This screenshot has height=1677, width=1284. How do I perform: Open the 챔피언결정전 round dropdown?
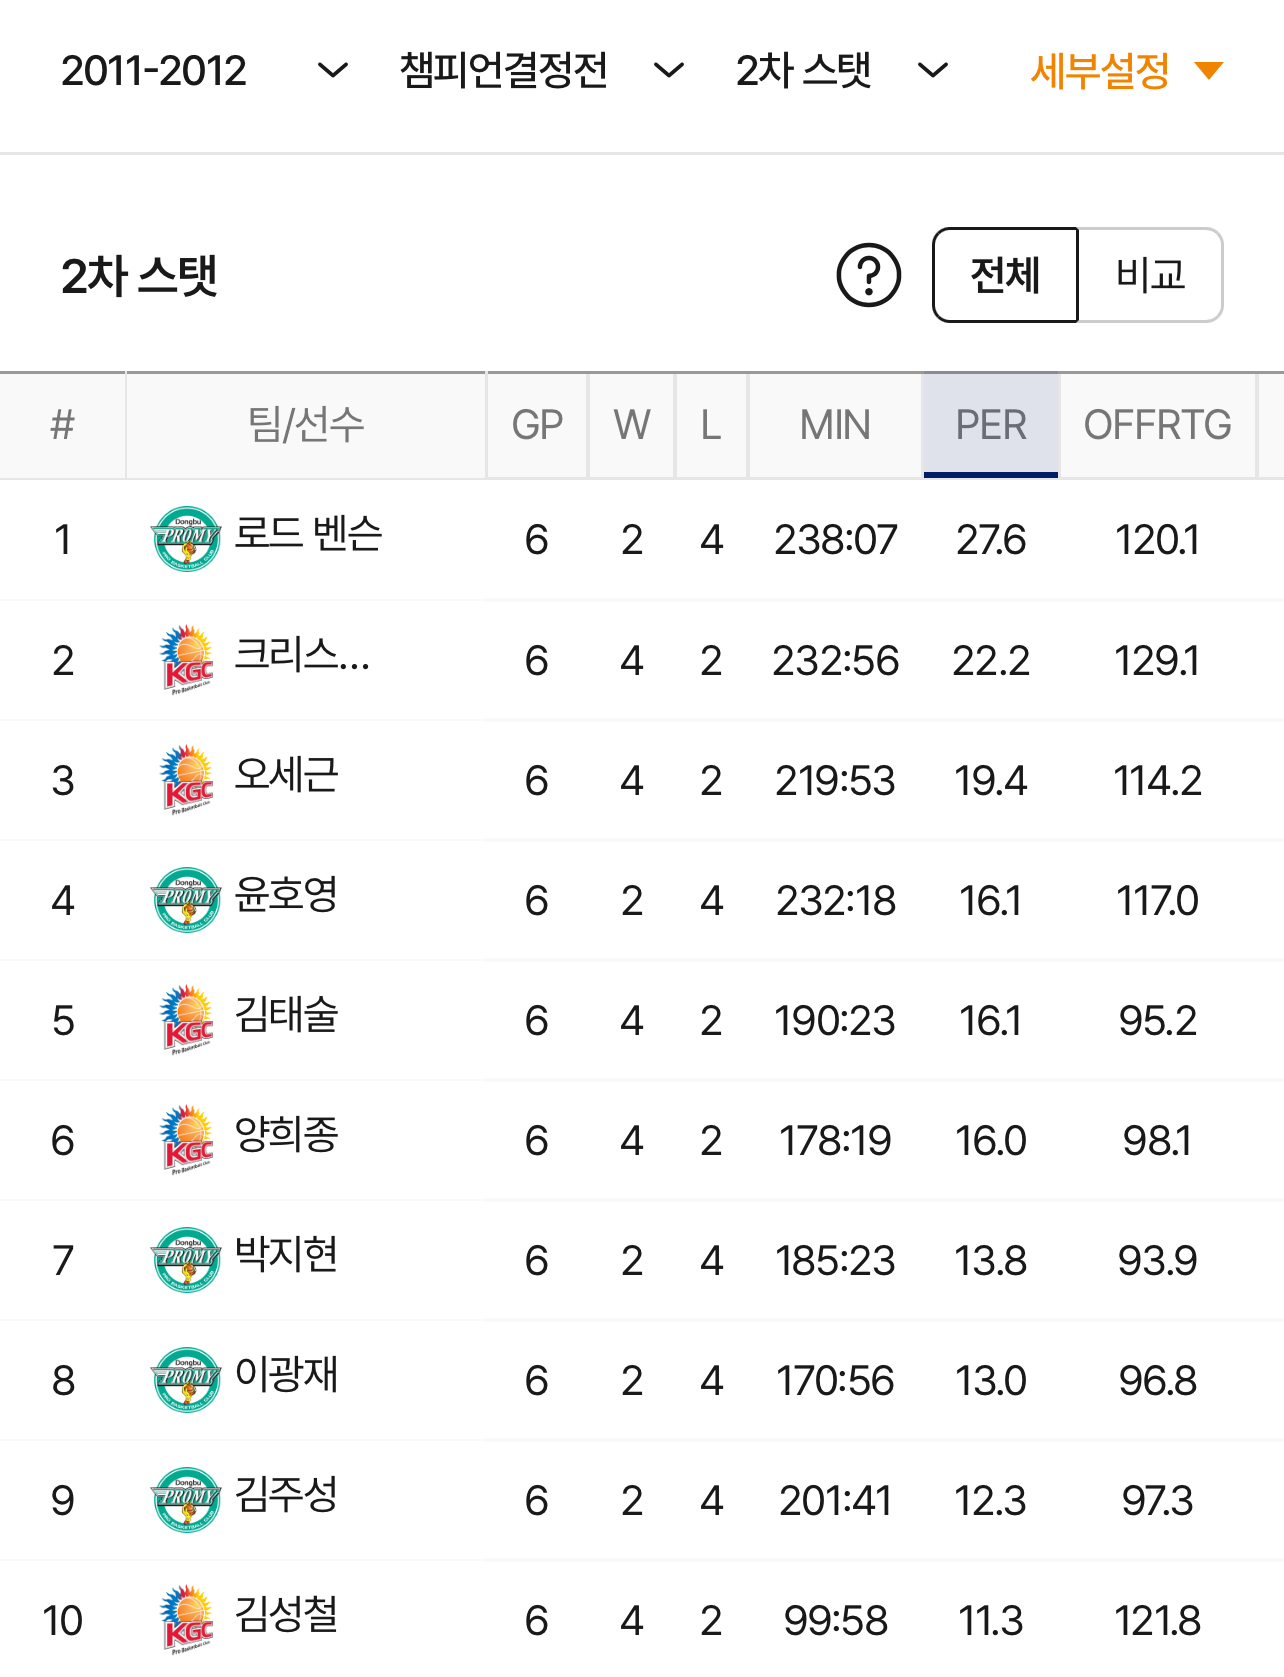(x=542, y=71)
